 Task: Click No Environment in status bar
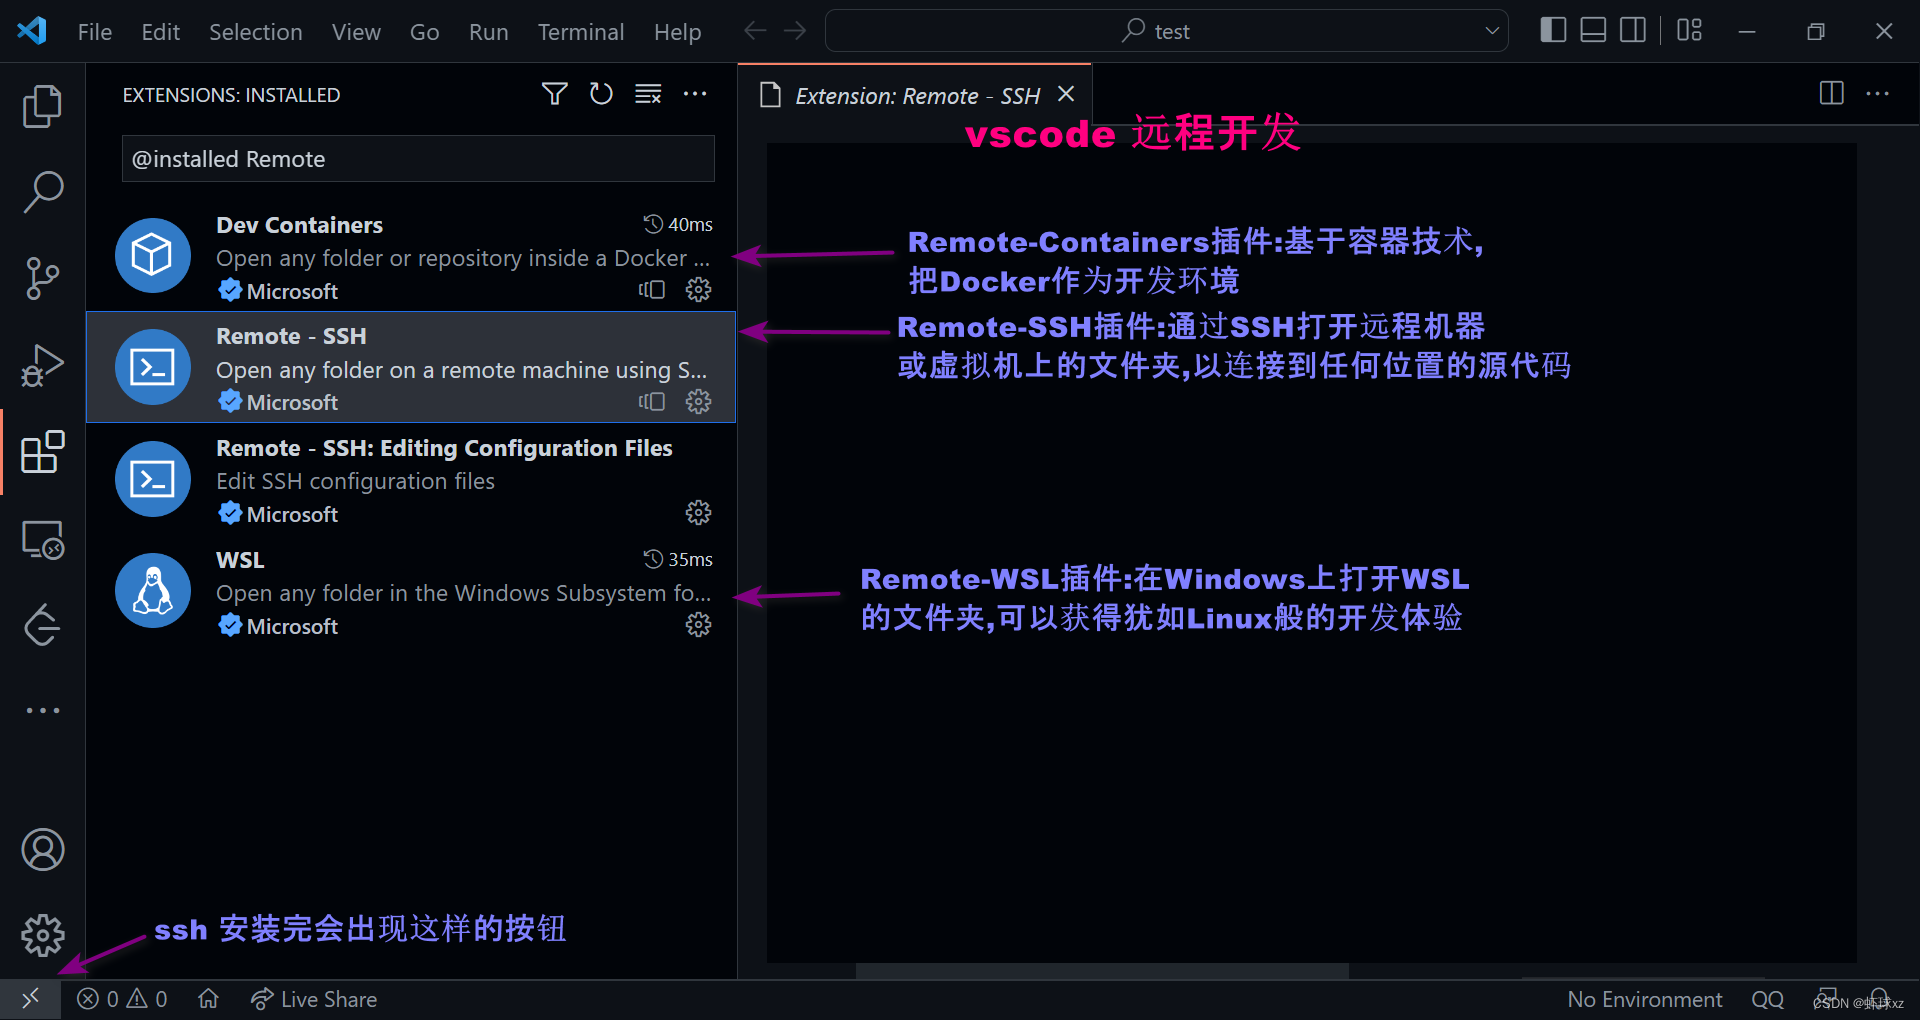coord(1645,999)
